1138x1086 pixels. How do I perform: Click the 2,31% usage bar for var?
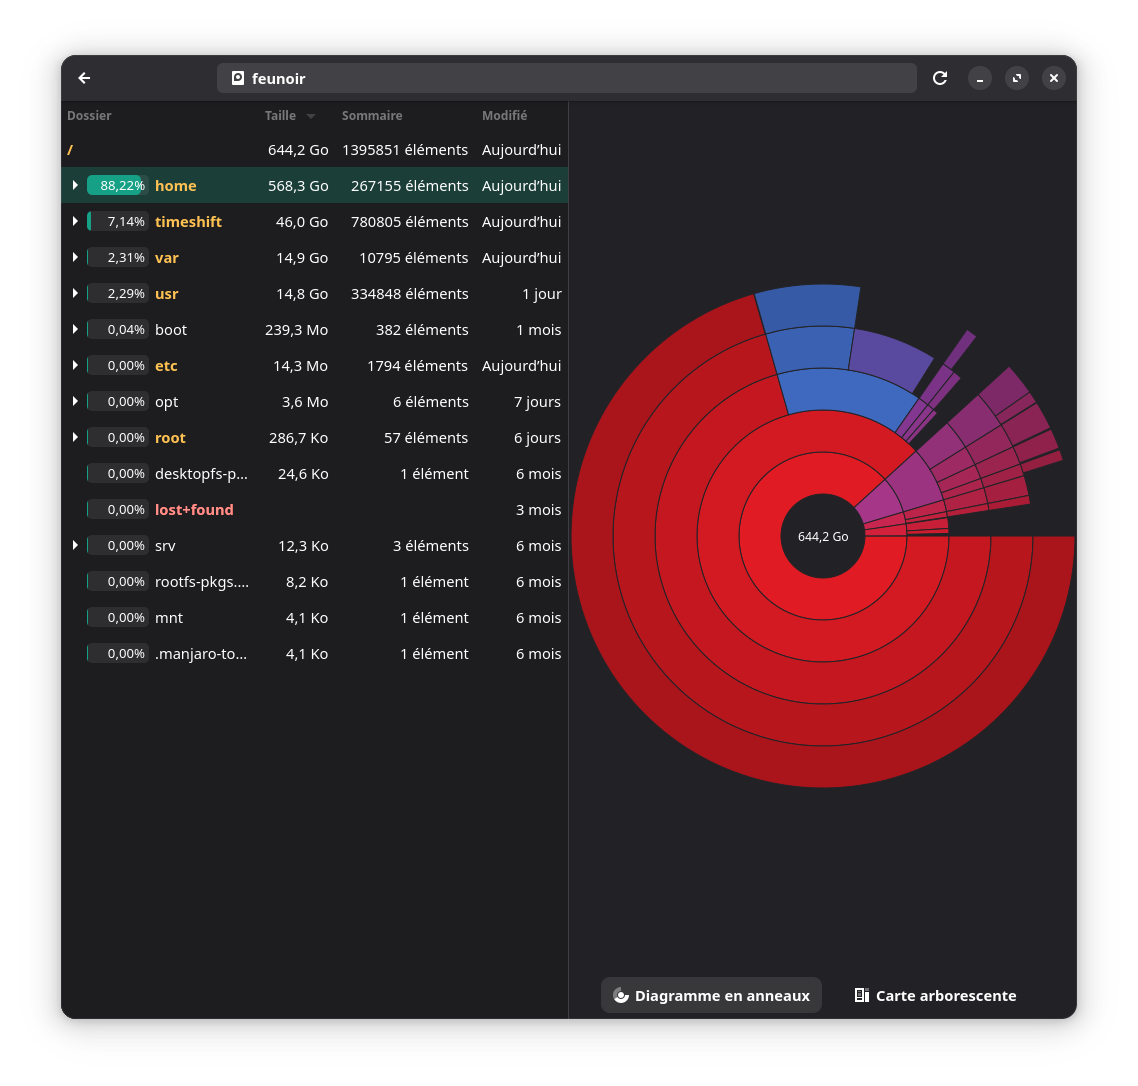click(x=118, y=258)
